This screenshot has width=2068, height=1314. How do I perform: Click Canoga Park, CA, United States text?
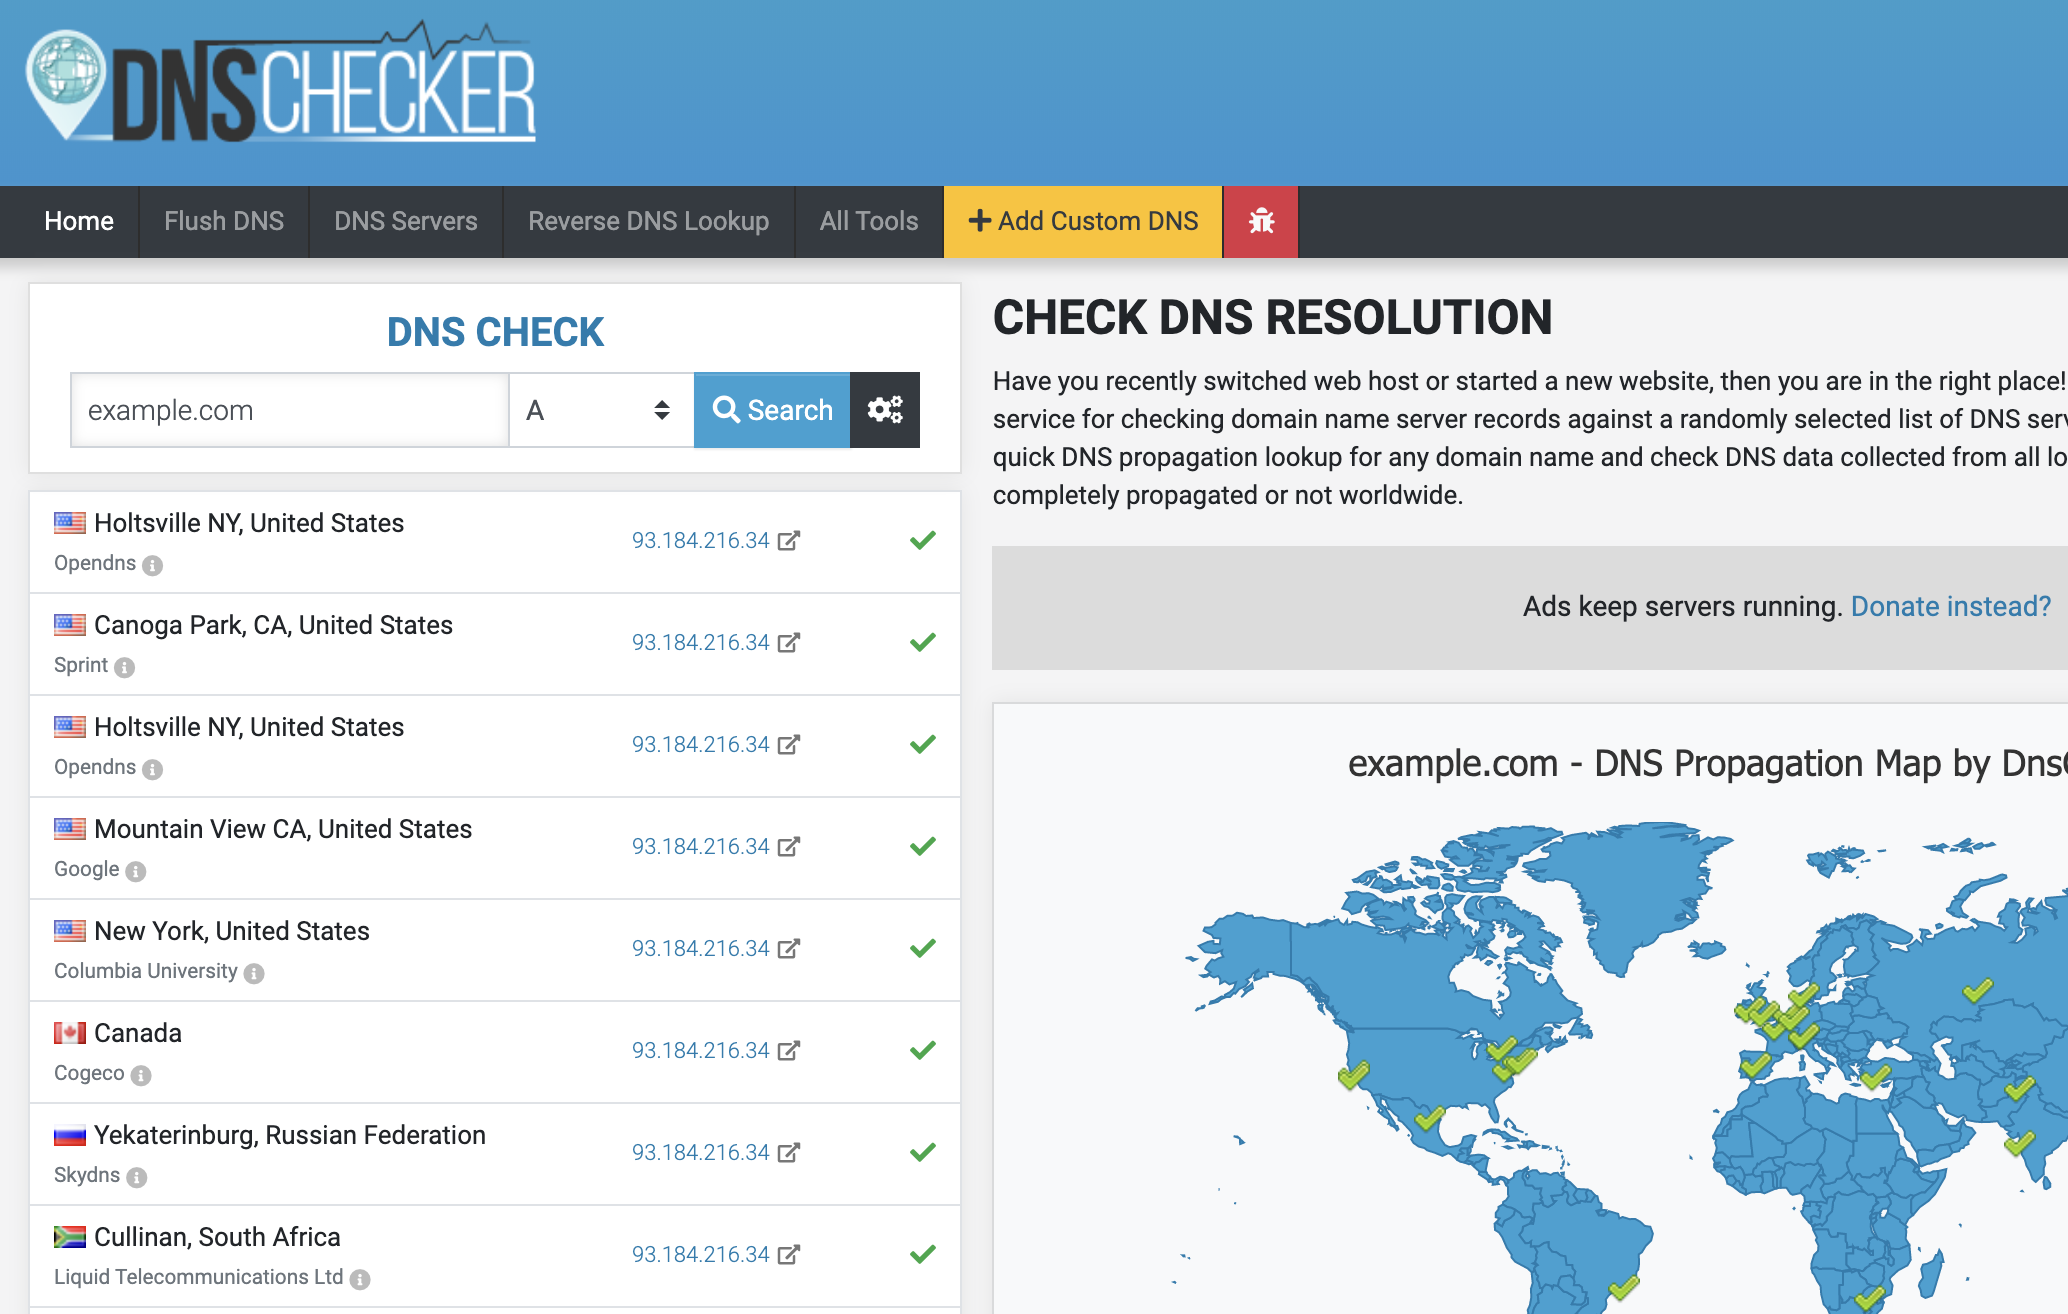tap(273, 625)
